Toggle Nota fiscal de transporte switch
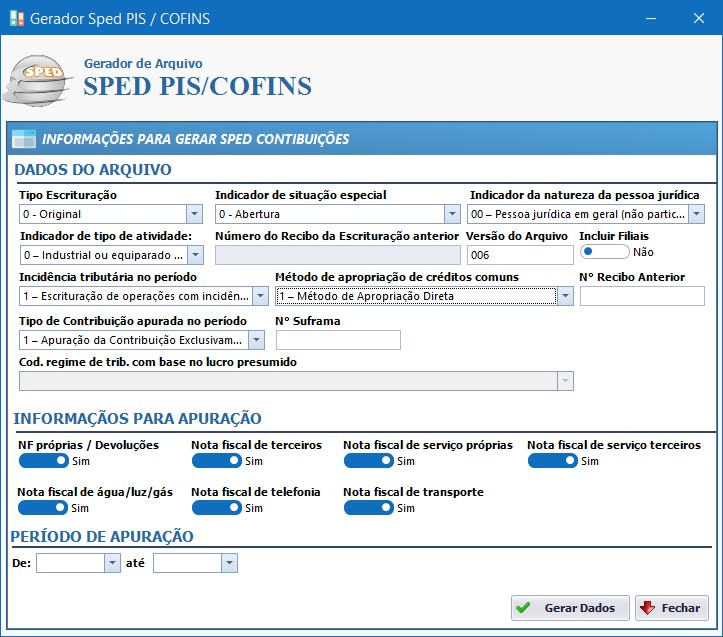 pyautogui.click(x=369, y=508)
